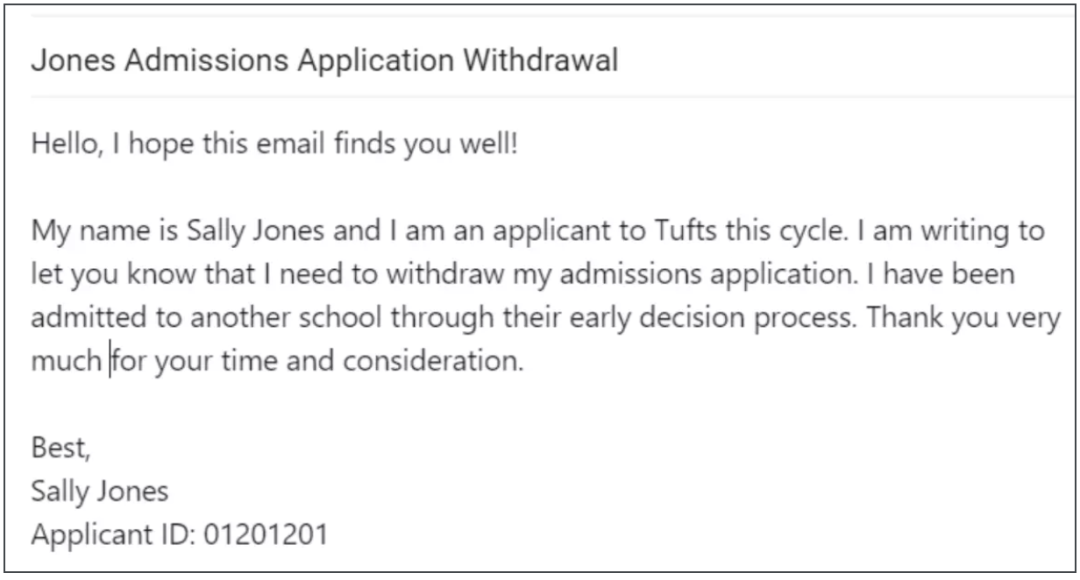Click the 'Sally Jones' signature line
Screen dimensions: 1080x580
click(x=100, y=492)
